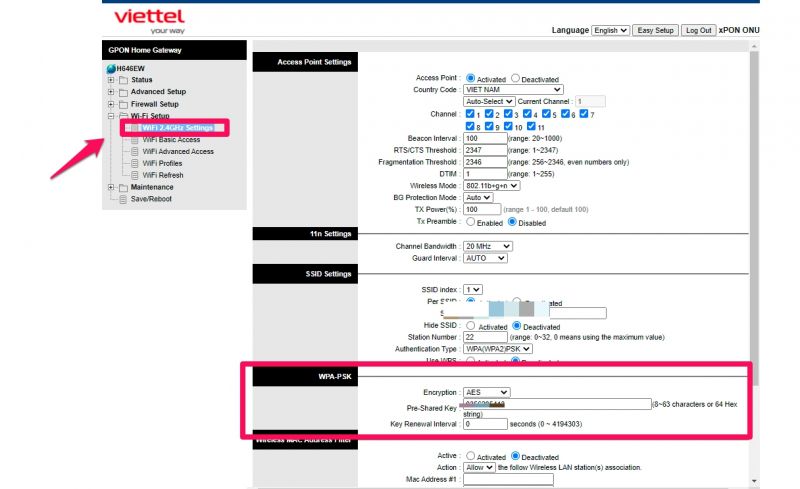Select Access Point Deactivated radio
The height and width of the screenshot is (489, 800).
tap(515, 78)
